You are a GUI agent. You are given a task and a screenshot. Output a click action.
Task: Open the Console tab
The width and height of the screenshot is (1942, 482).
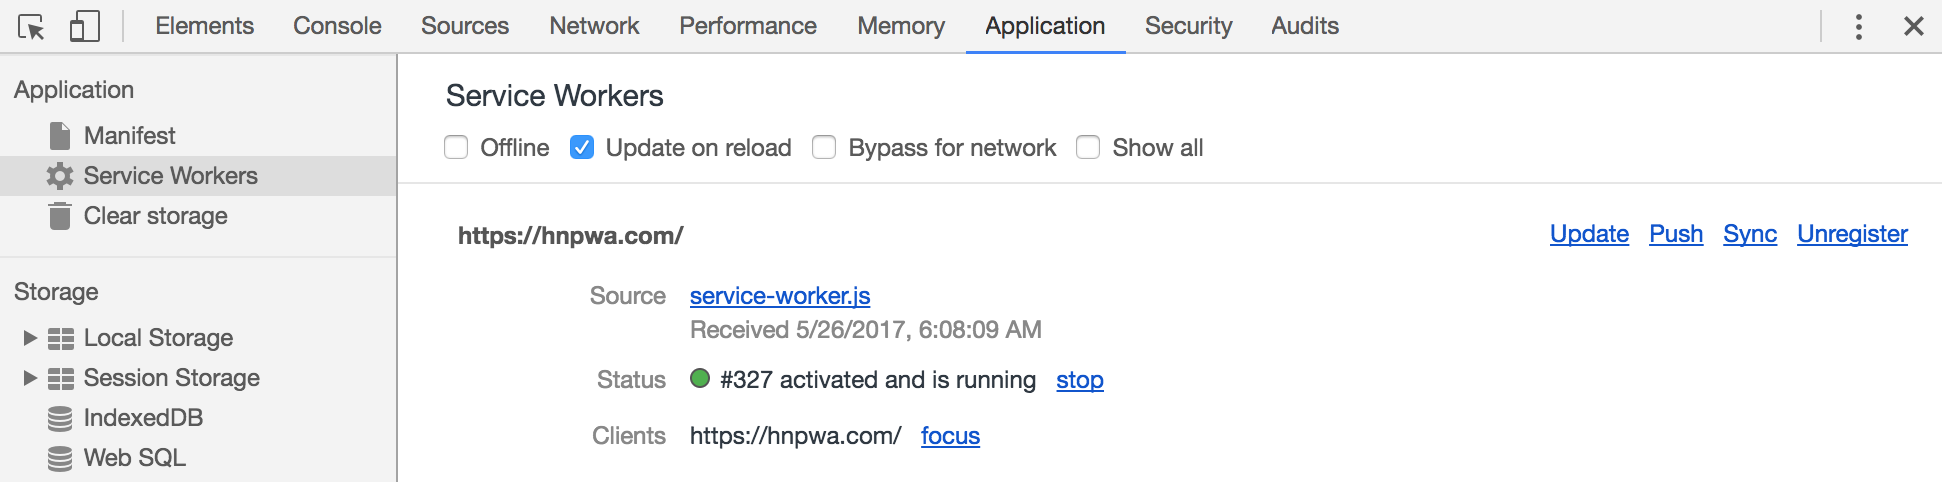[x=337, y=26]
